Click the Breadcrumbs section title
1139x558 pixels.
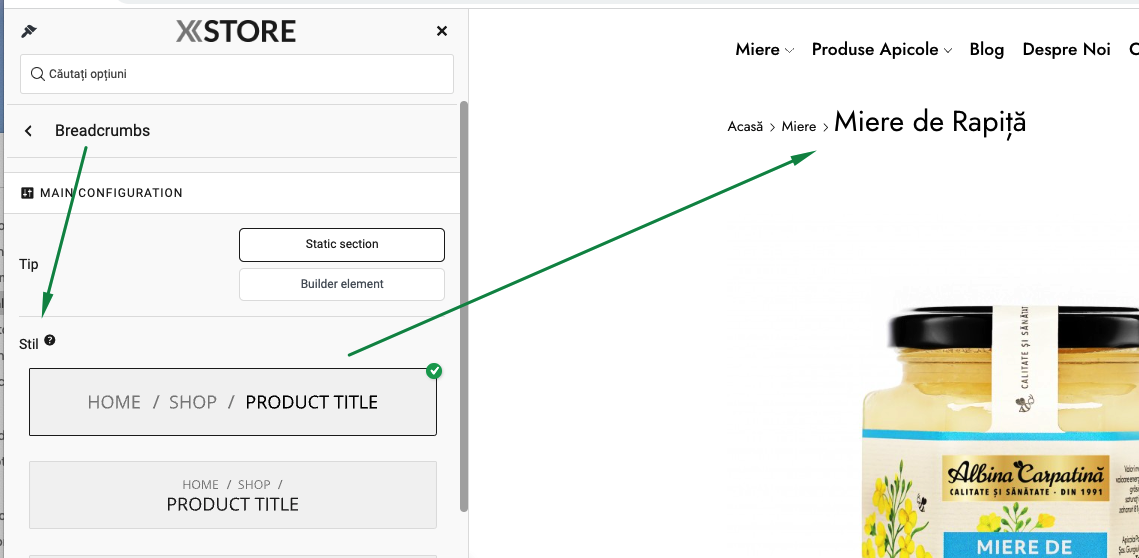coord(102,131)
